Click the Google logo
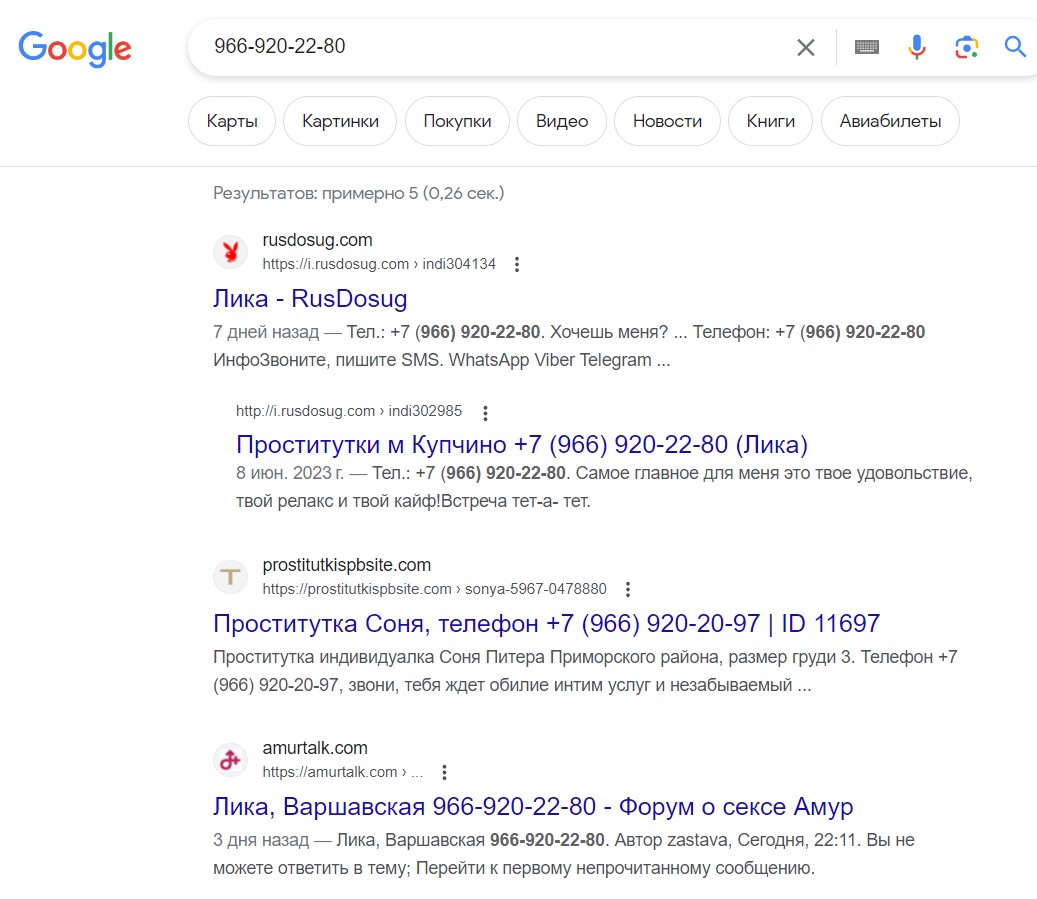 (x=75, y=47)
